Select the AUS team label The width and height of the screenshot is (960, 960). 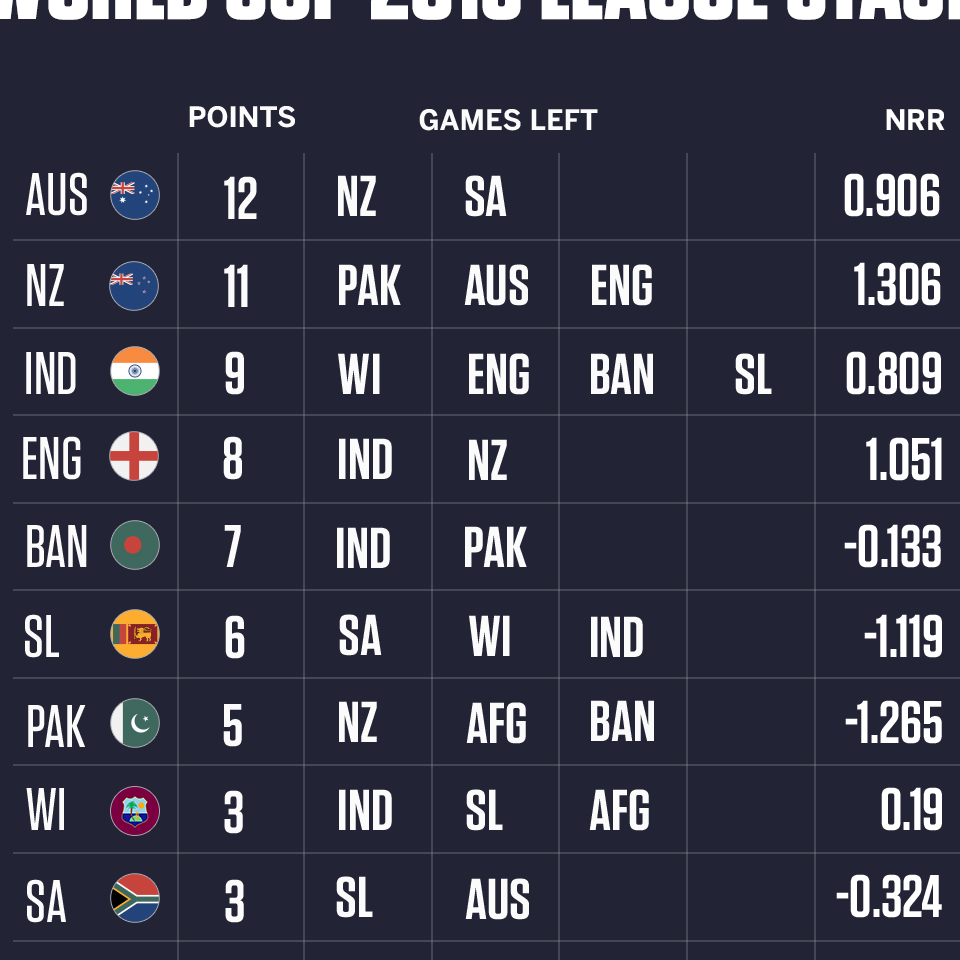[56, 195]
